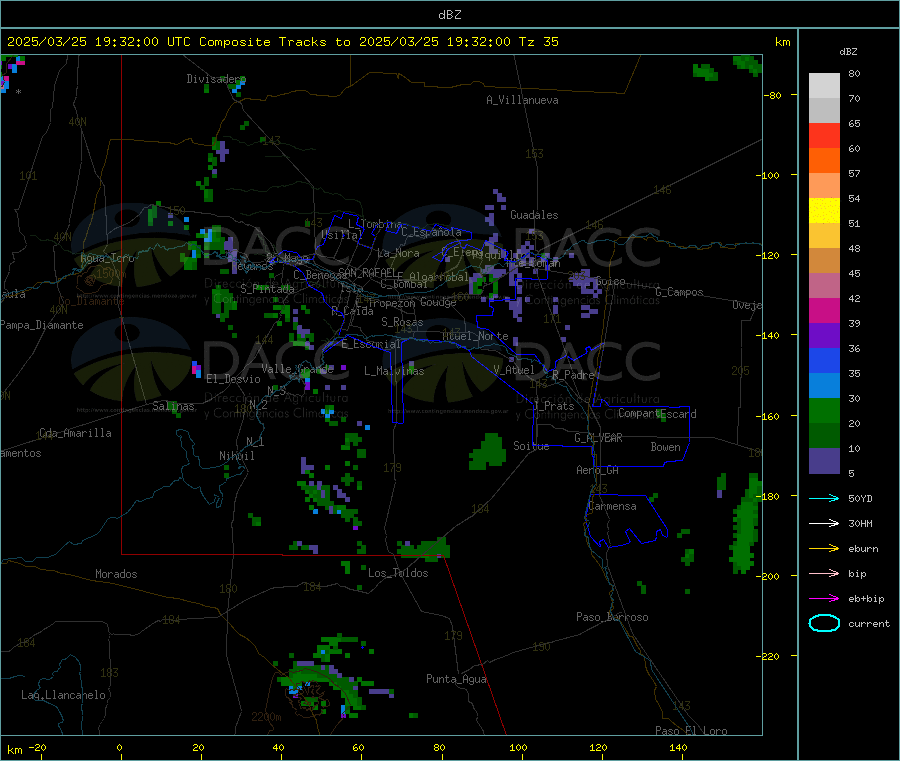Click the 'Valle_Grande' label
Screen dimensions: 900x761
coord(297,368)
